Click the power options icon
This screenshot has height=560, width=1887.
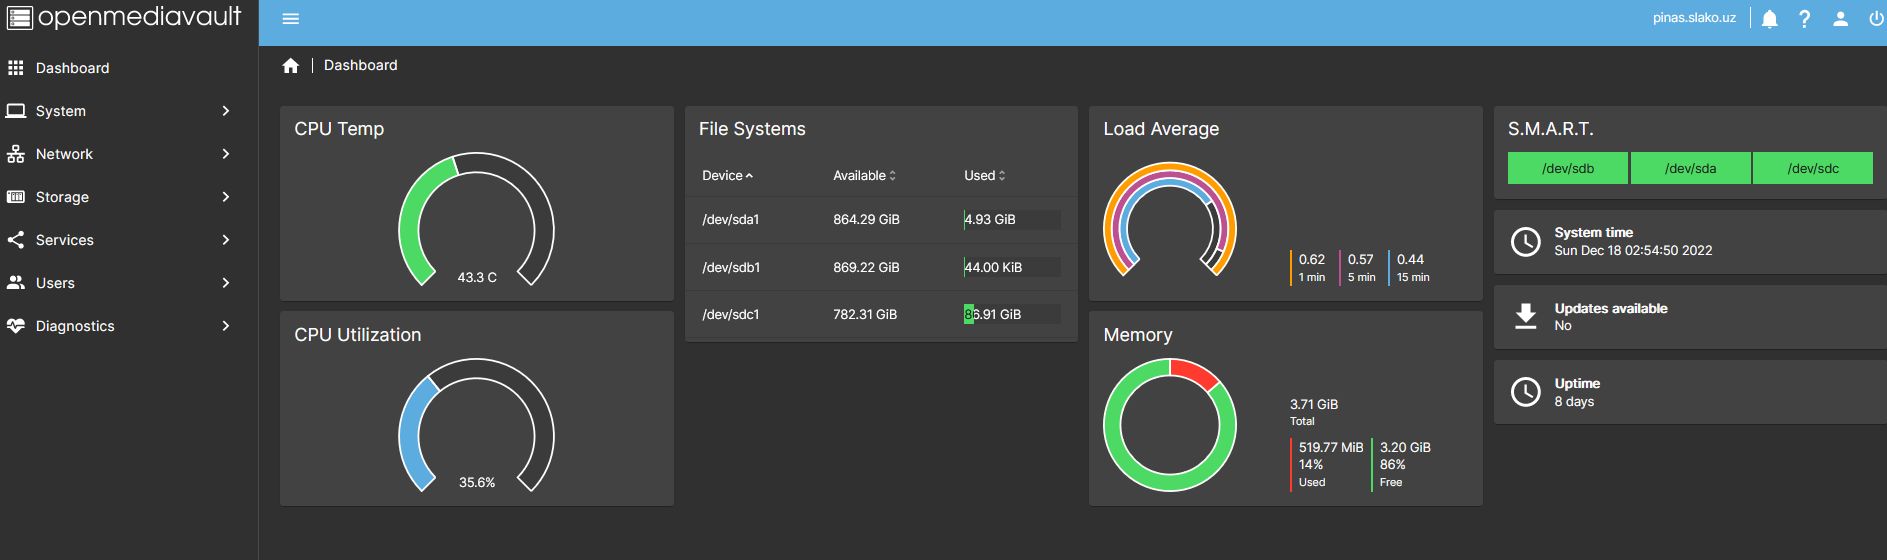(x=1876, y=19)
